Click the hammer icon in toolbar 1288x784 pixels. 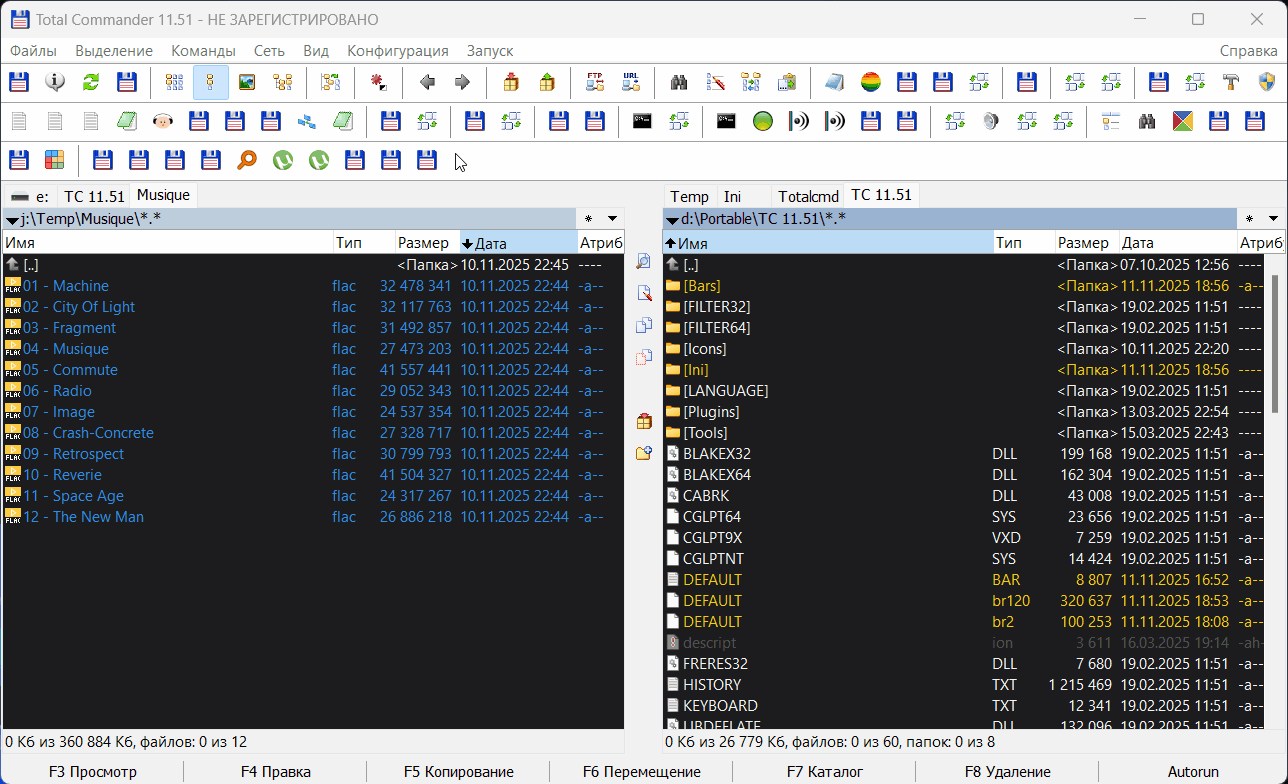pos(1231,83)
